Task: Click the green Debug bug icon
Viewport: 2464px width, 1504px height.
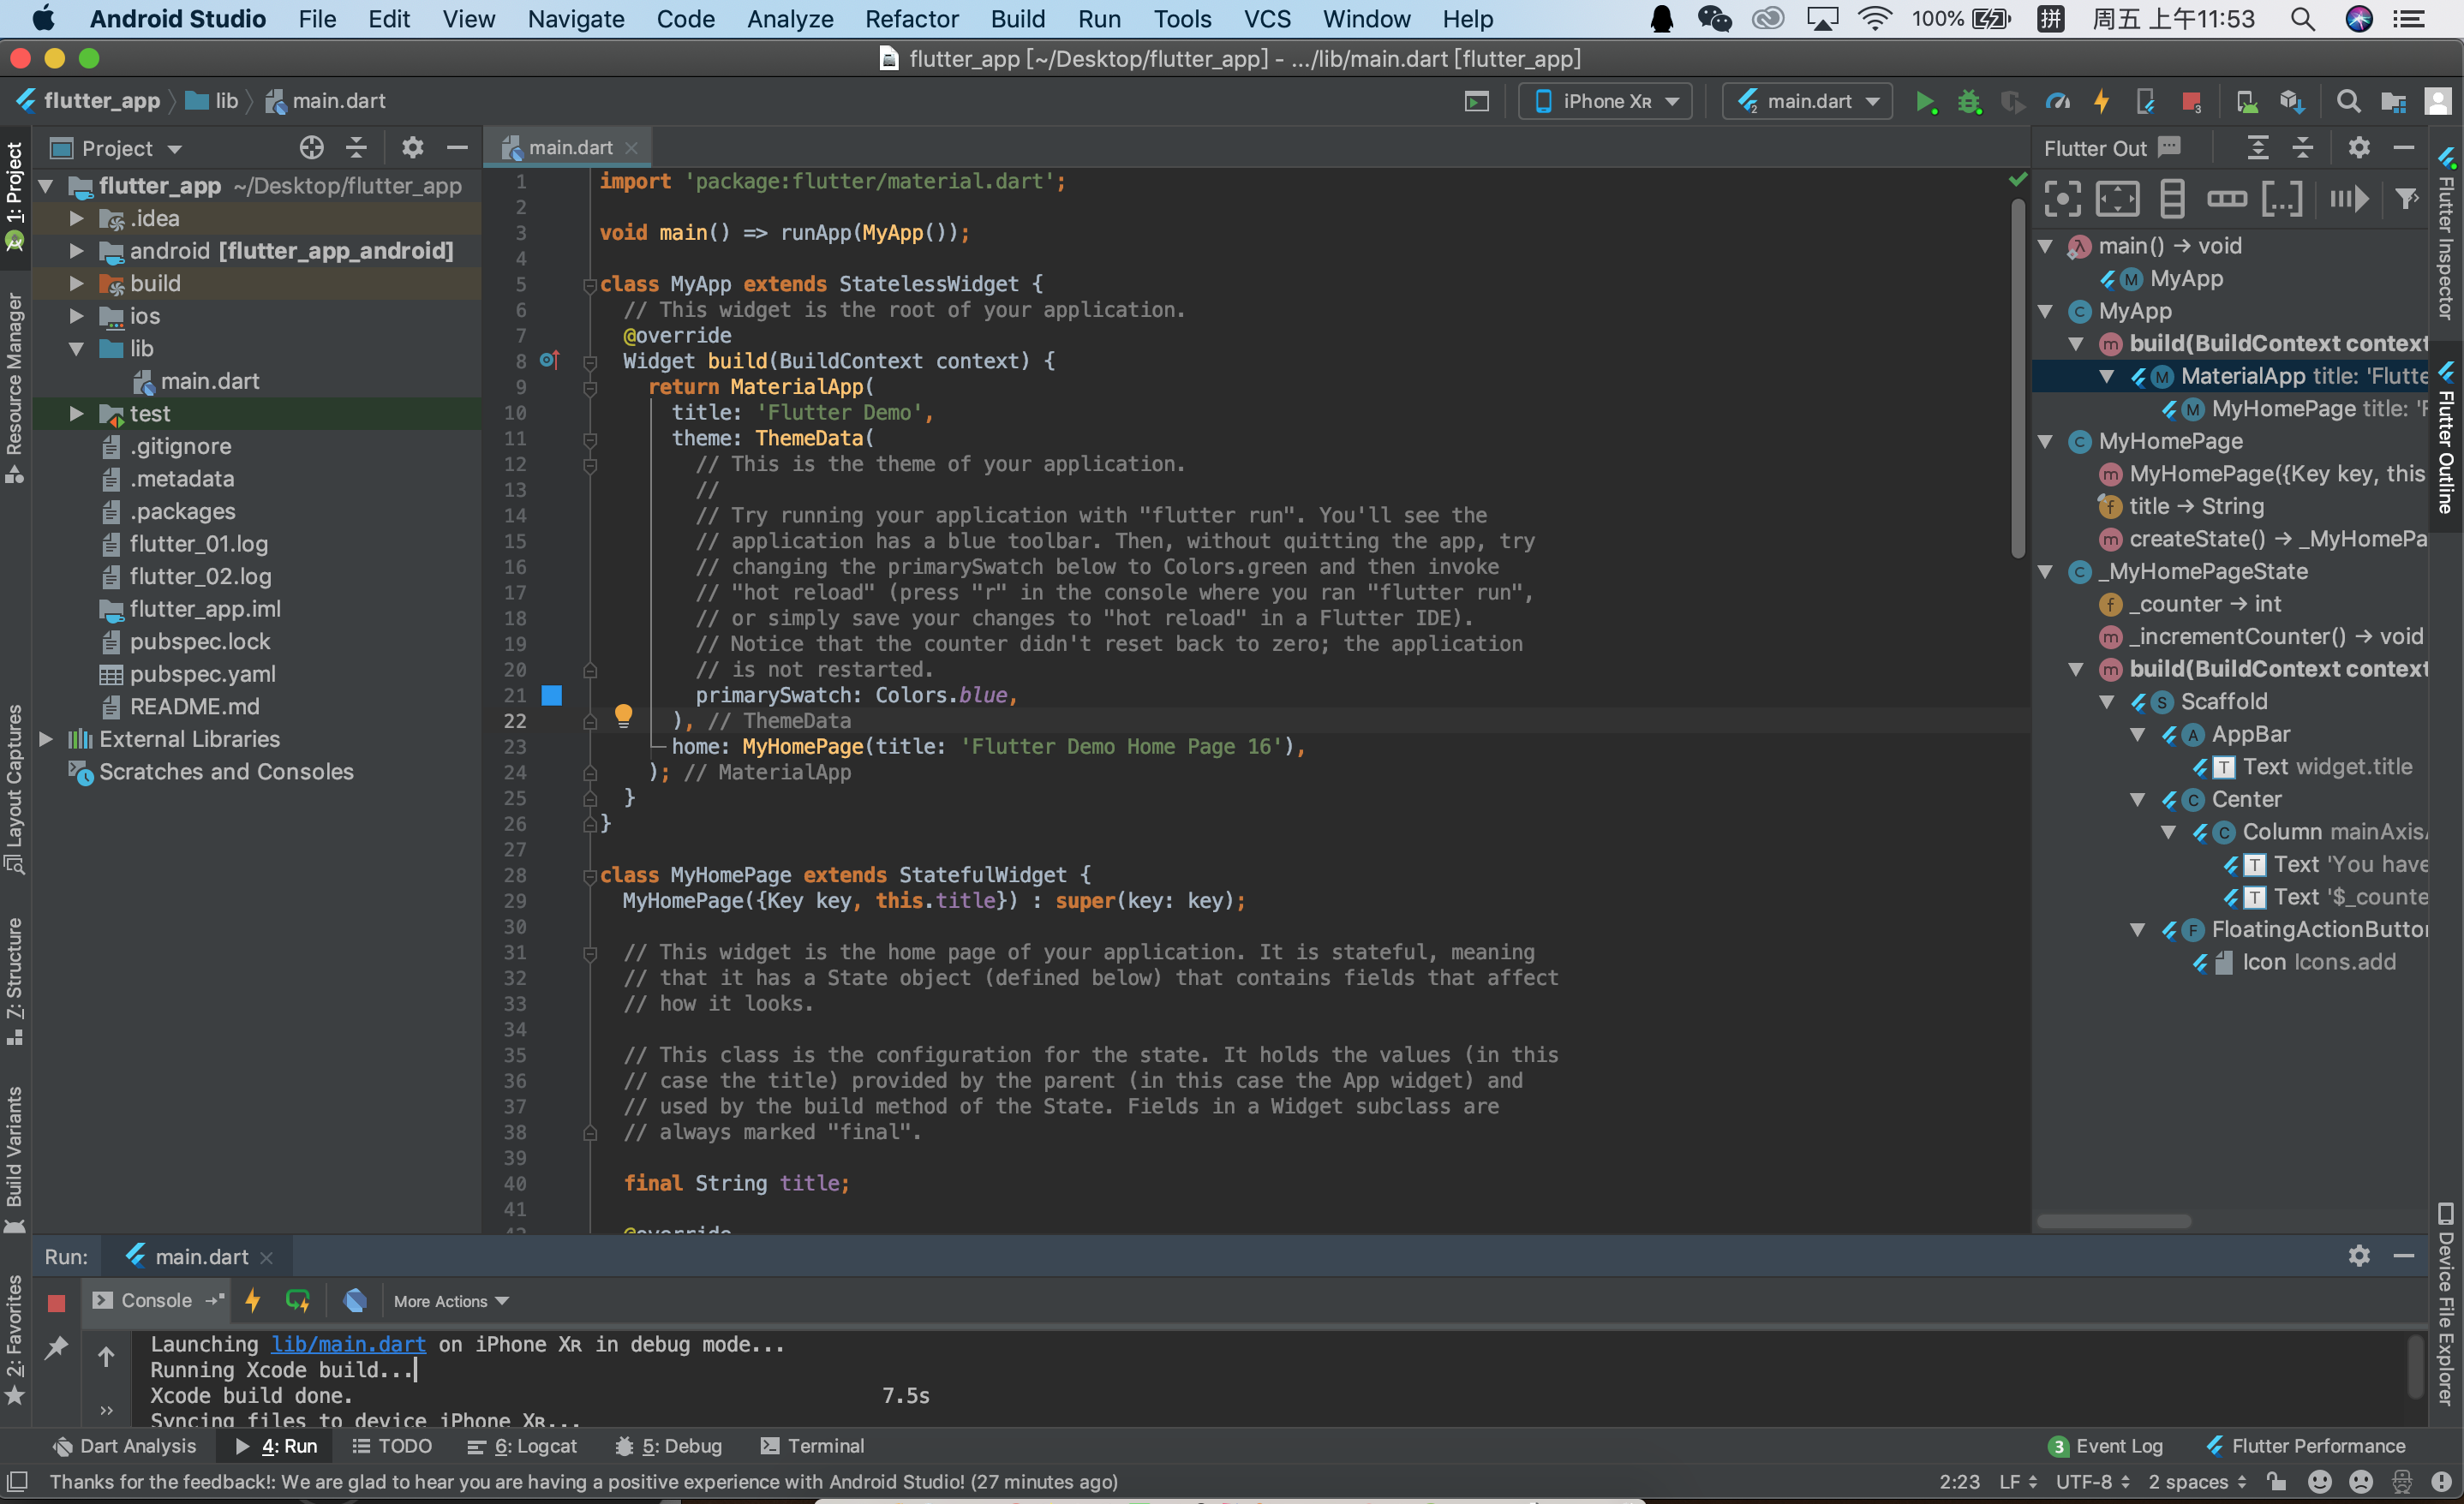Action: coord(1969,101)
